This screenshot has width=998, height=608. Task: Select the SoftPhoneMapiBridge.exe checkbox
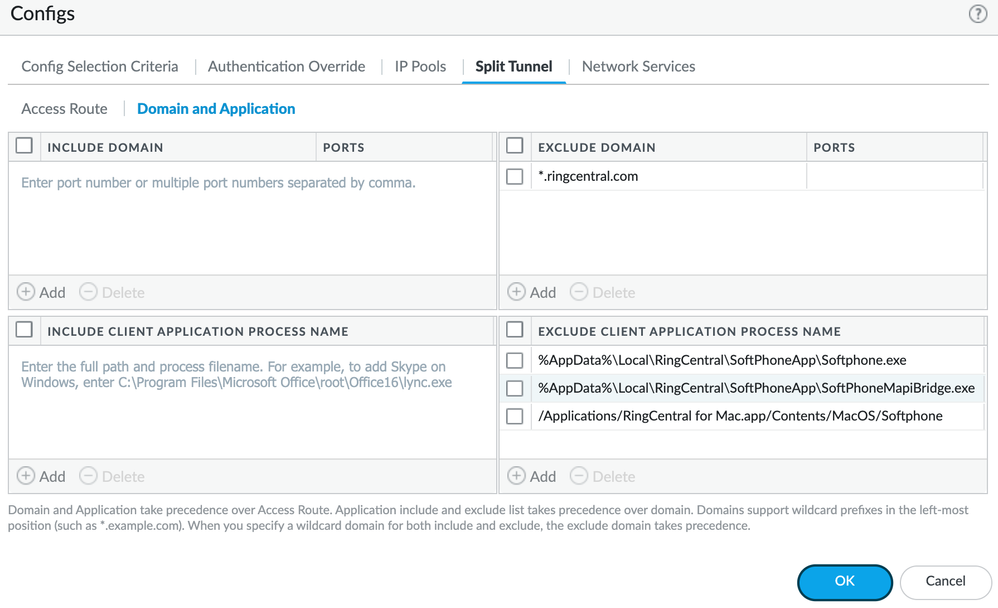pos(515,388)
